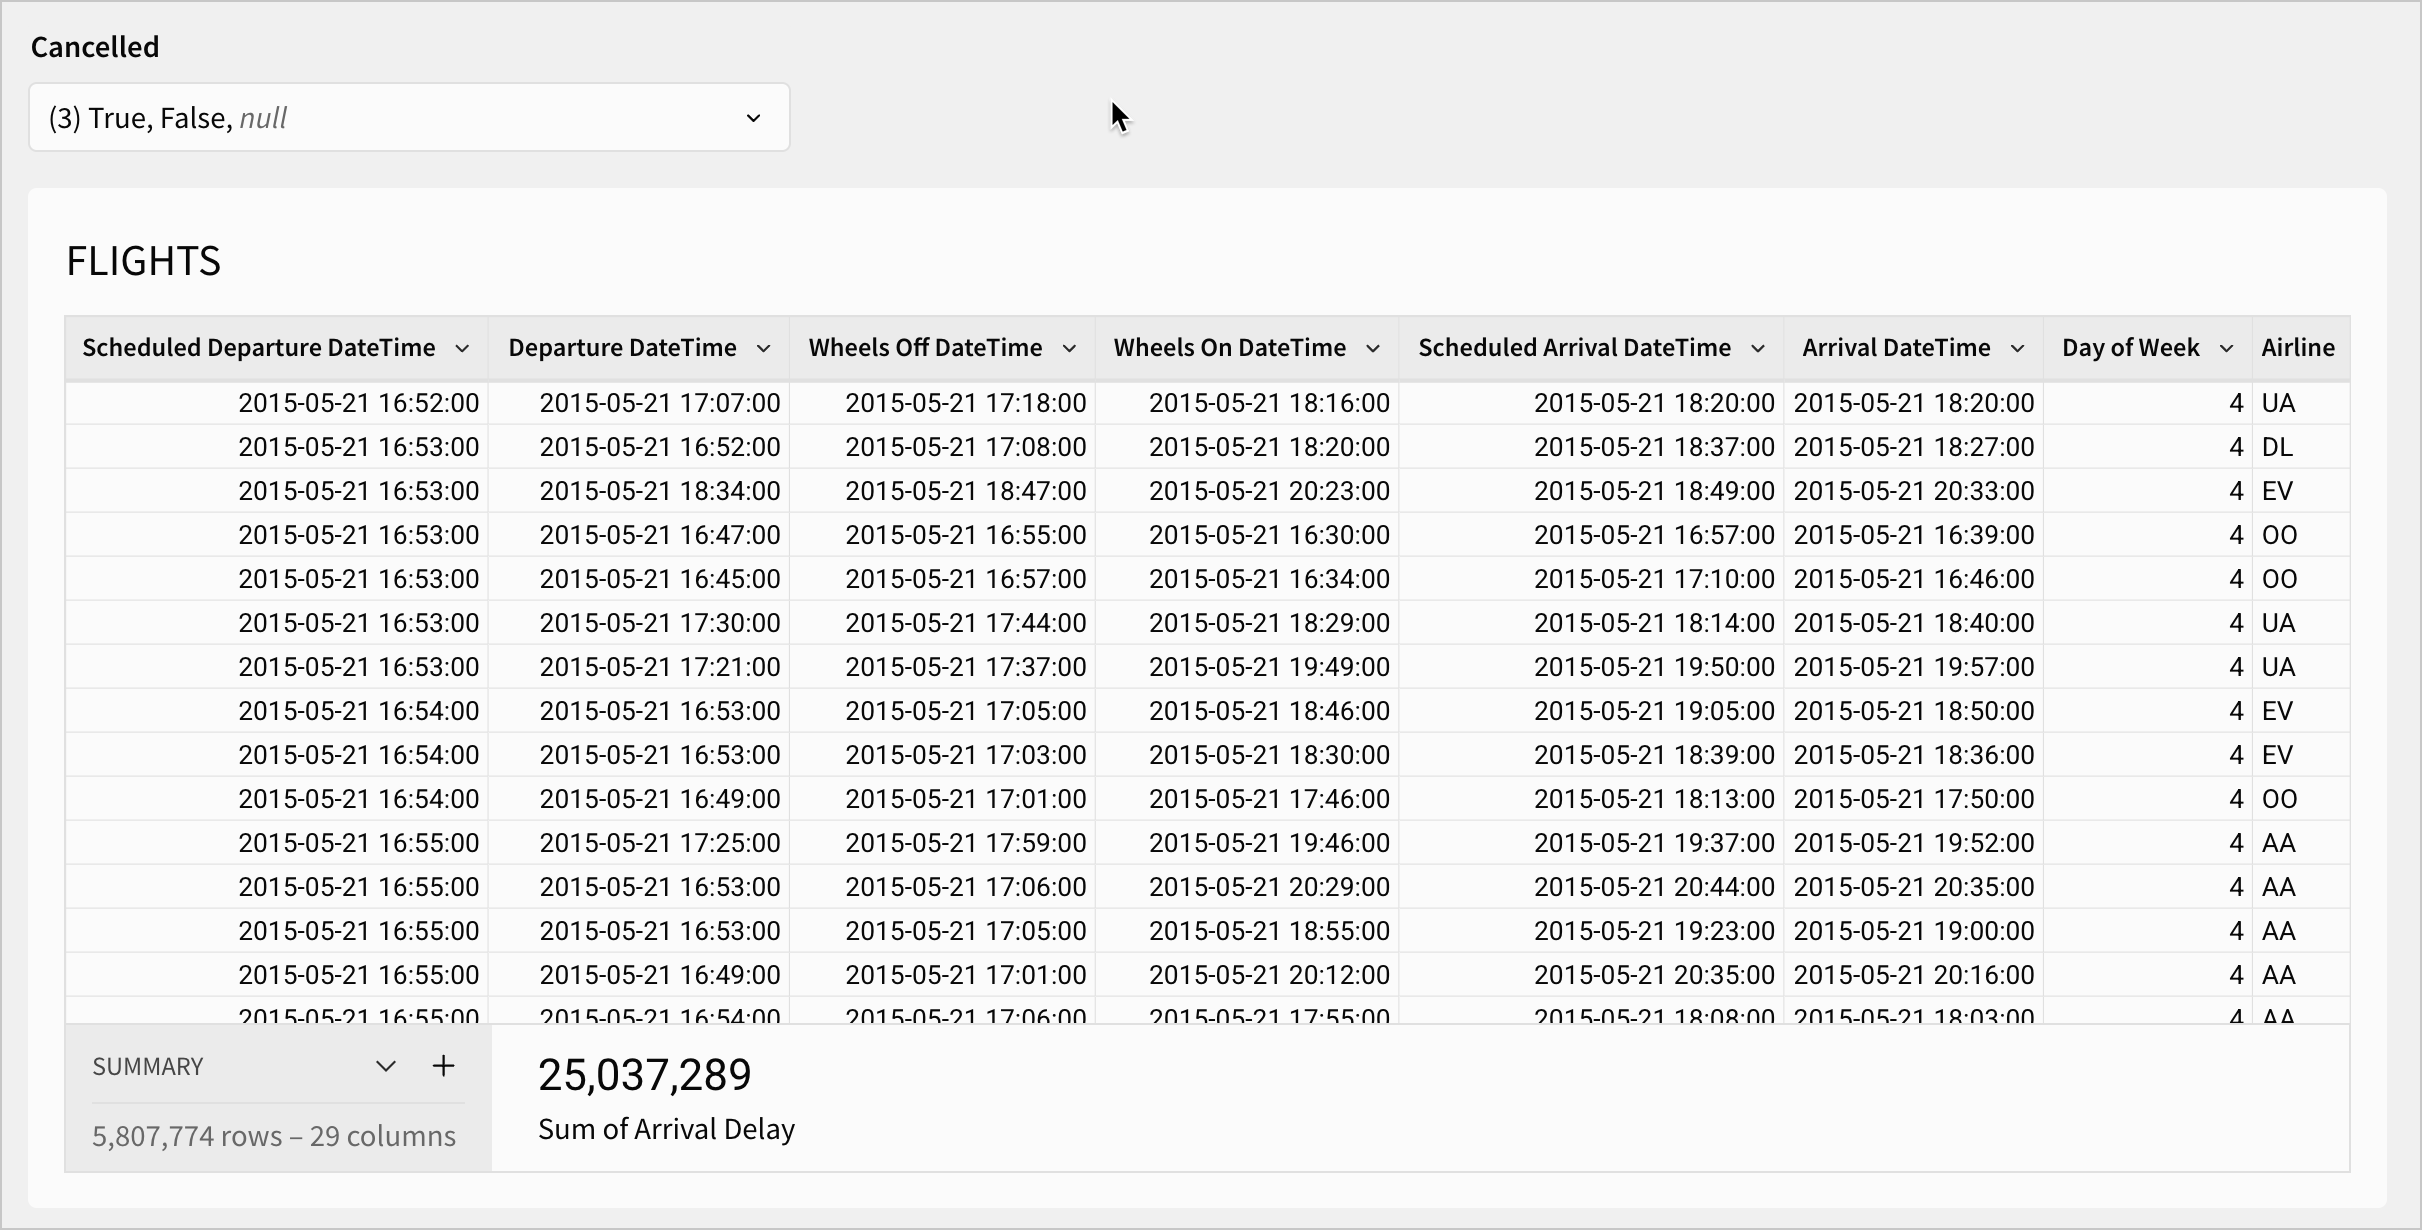Select arrival cell 2015-05-21 20:33:00

point(1913,491)
